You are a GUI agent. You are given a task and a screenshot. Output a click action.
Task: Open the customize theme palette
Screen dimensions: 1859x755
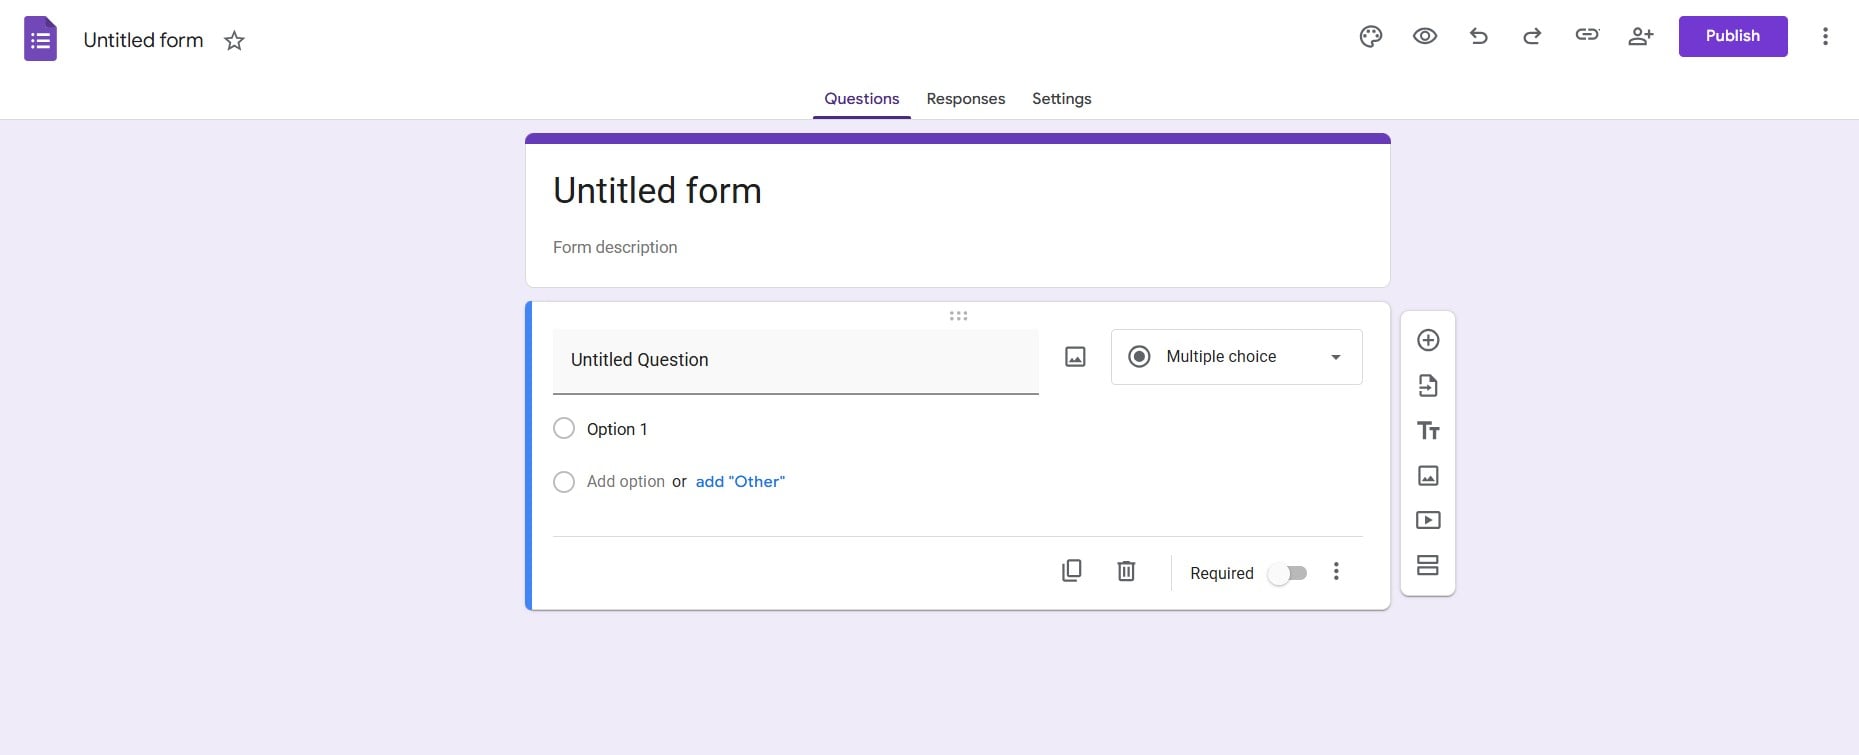pyautogui.click(x=1370, y=37)
